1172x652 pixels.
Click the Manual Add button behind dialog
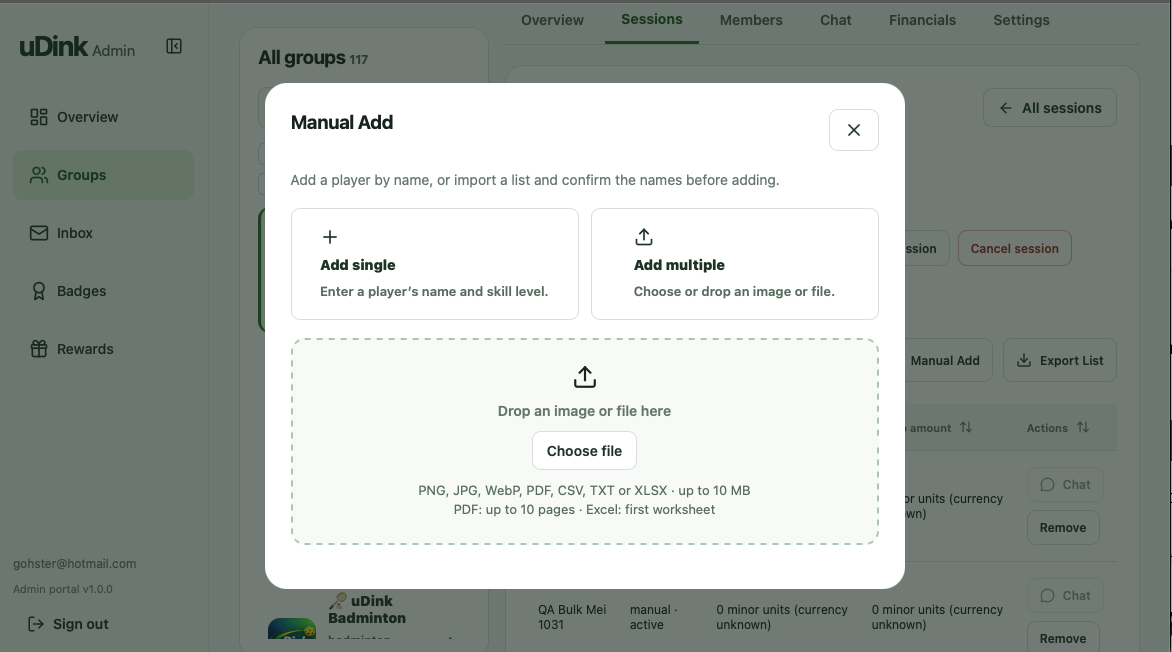coord(946,360)
